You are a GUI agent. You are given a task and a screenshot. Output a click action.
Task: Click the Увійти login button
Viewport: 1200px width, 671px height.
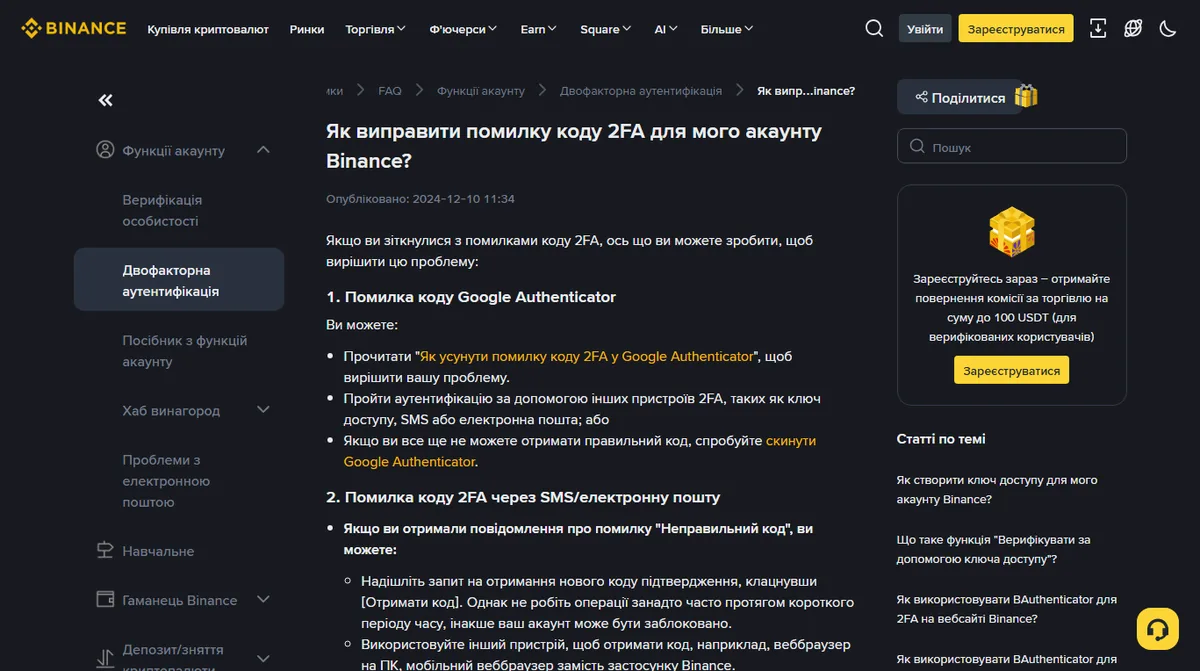pos(925,29)
